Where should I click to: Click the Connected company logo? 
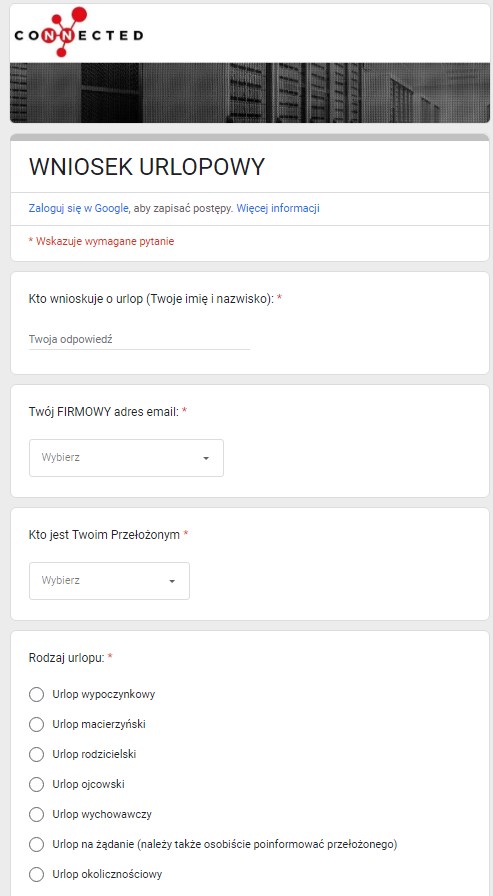click(x=78, y=33)
